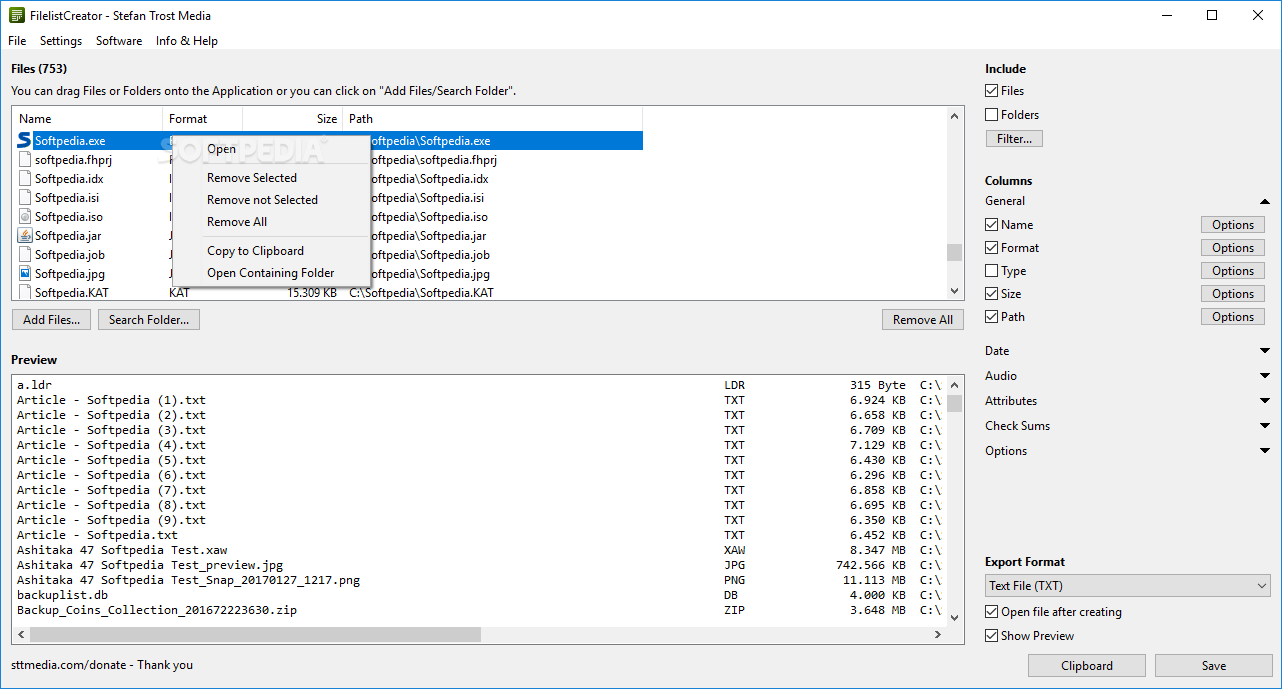Choose Remove All in context menu
The height and width of the screenshot is (689, 1282).
coord(271,222)
